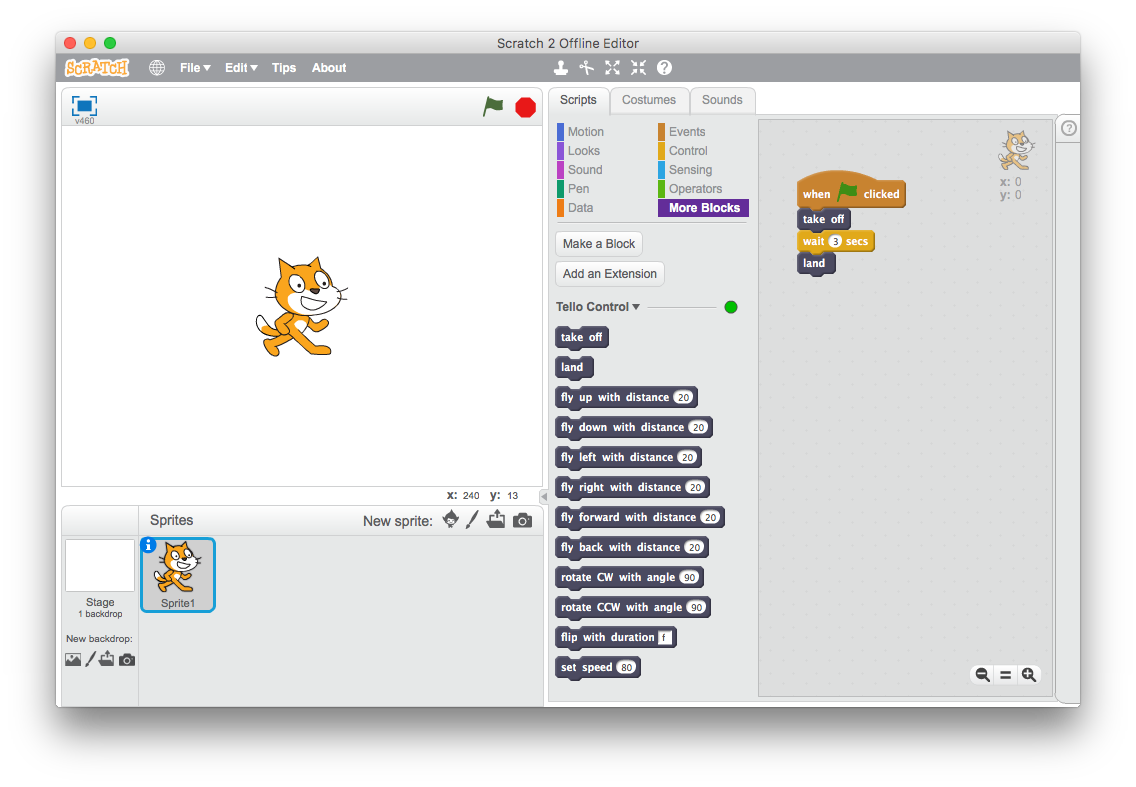Select the Block help question mark tool
The width and height of the screenshot is (1136, 787).
point(664,67)
